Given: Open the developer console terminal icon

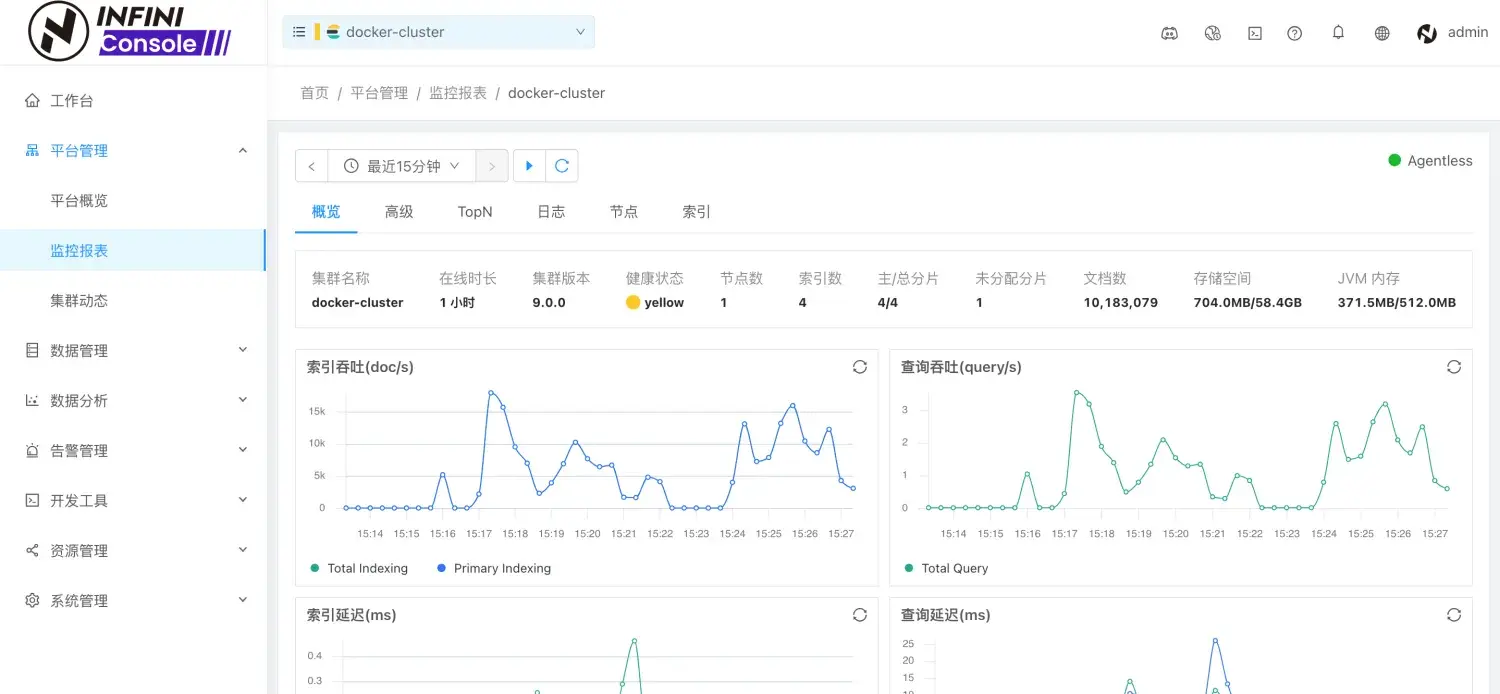Looking at the screenshot, I should 1255,33.
